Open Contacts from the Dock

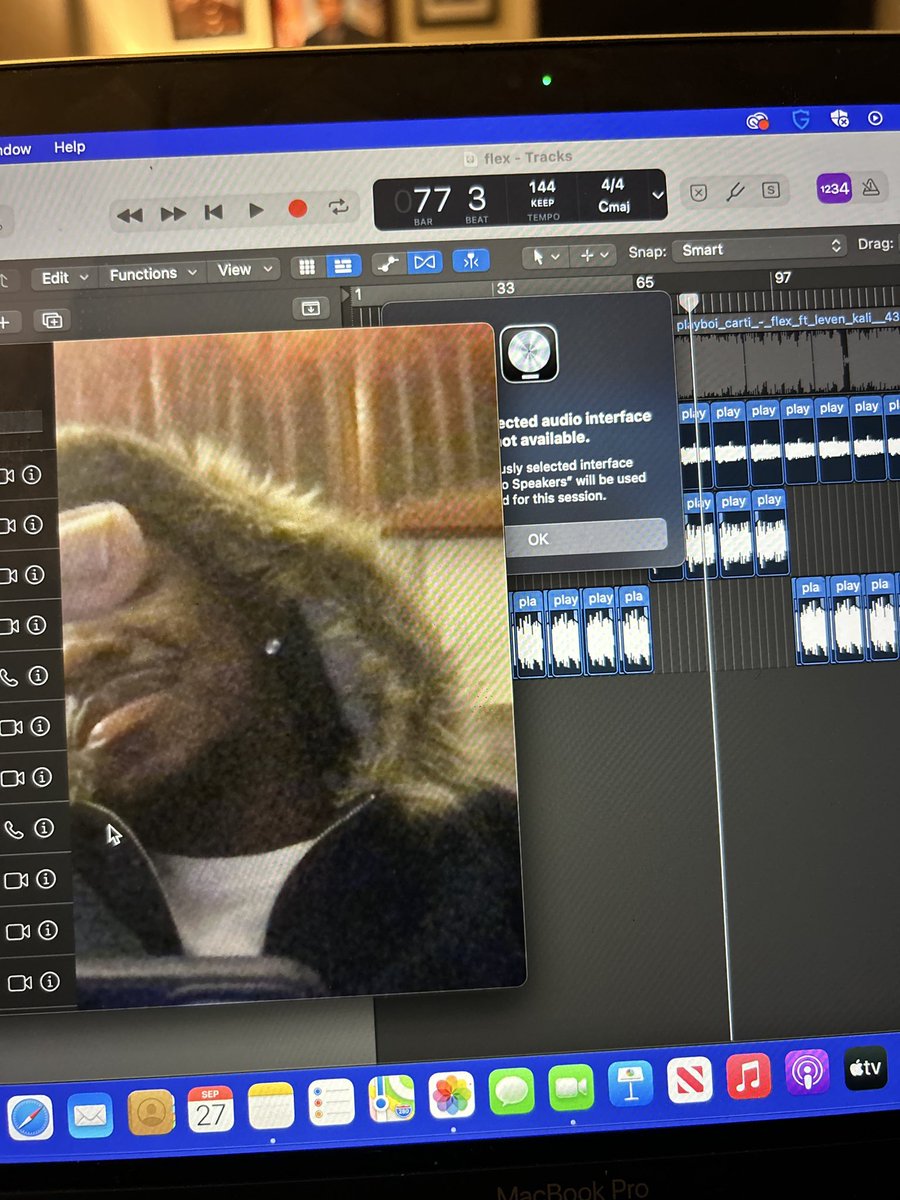click(151, 1111)
